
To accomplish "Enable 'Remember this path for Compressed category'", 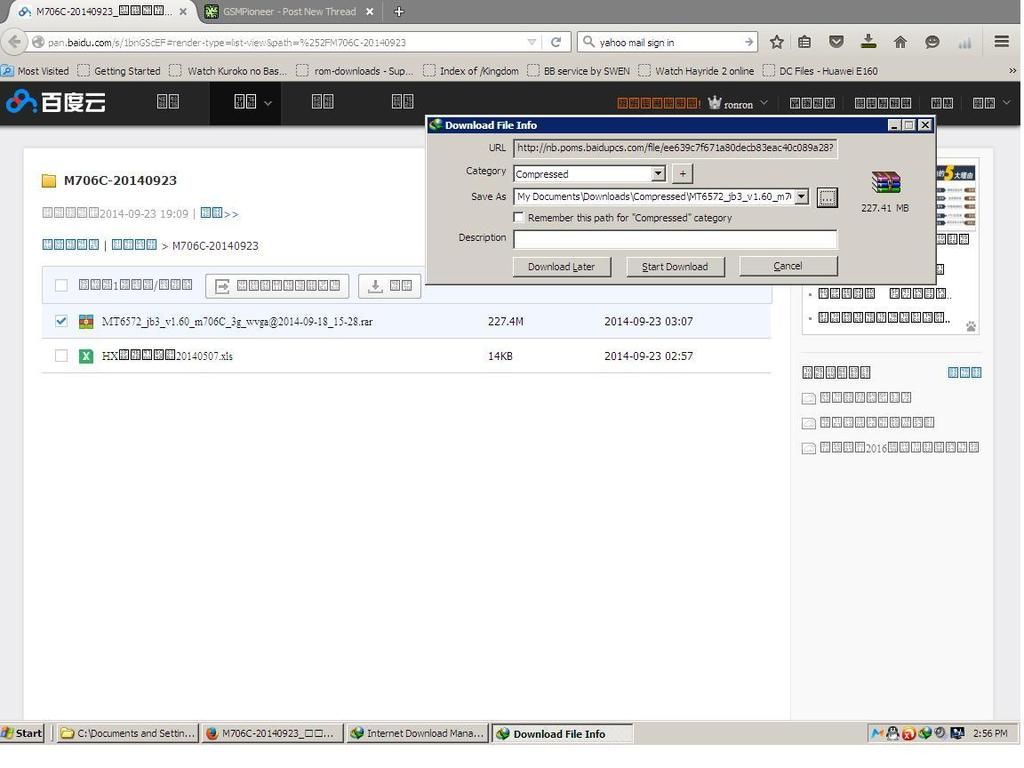I will [x=519, y=217].
